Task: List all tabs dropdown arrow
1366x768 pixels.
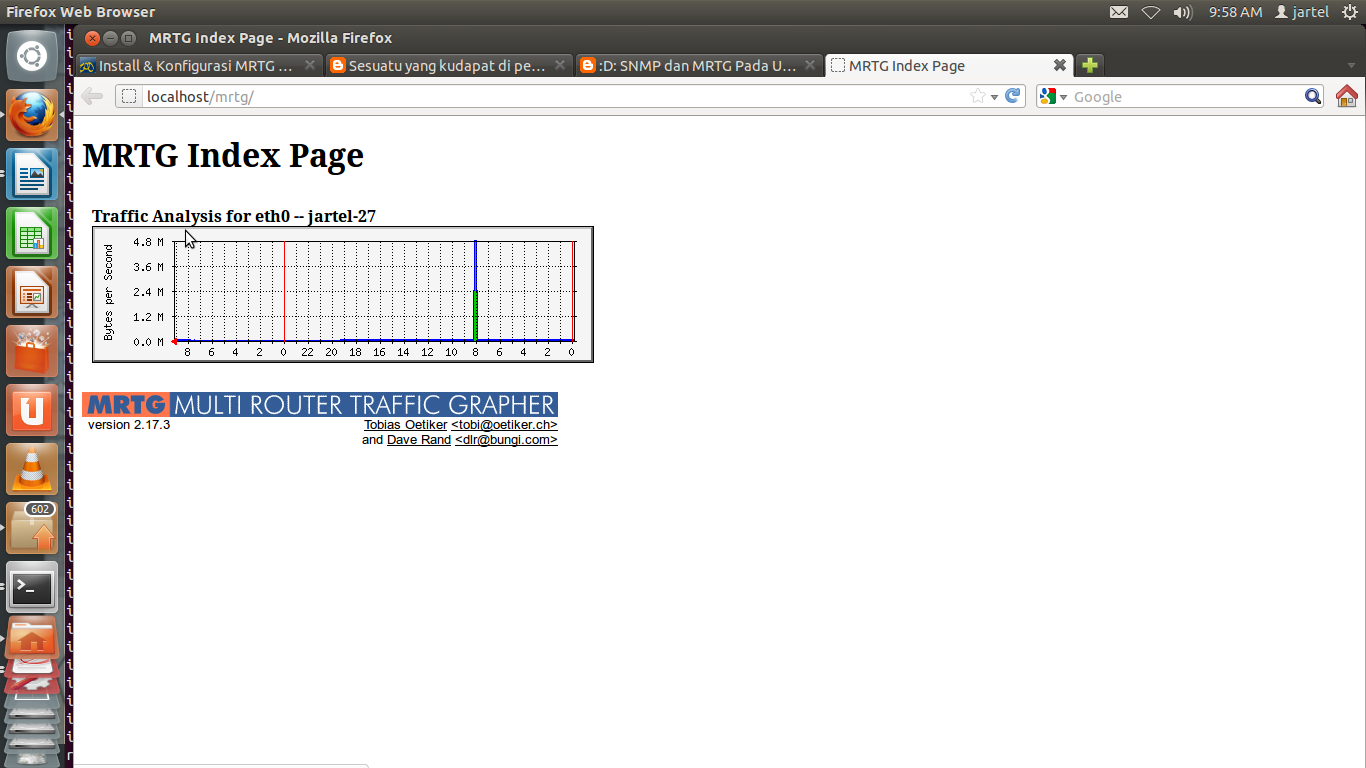Action: pos(1350,66)
